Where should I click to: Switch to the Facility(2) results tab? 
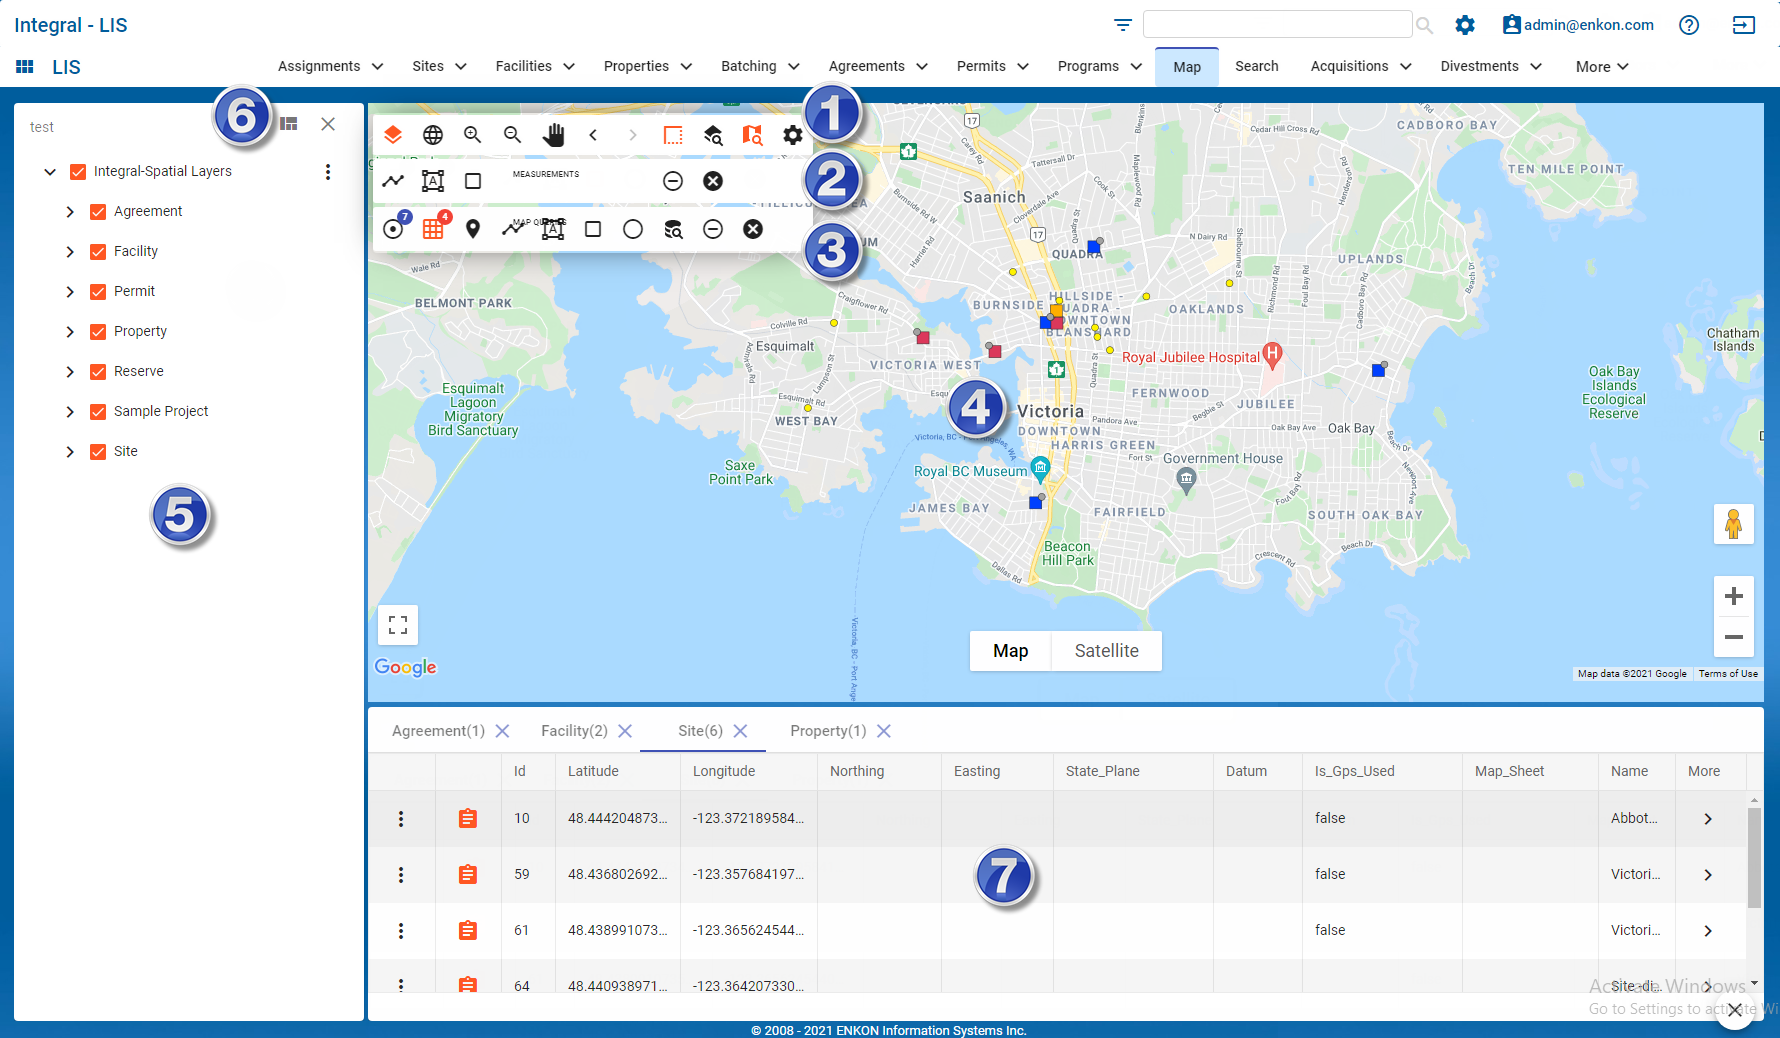(x=574, y=731)
